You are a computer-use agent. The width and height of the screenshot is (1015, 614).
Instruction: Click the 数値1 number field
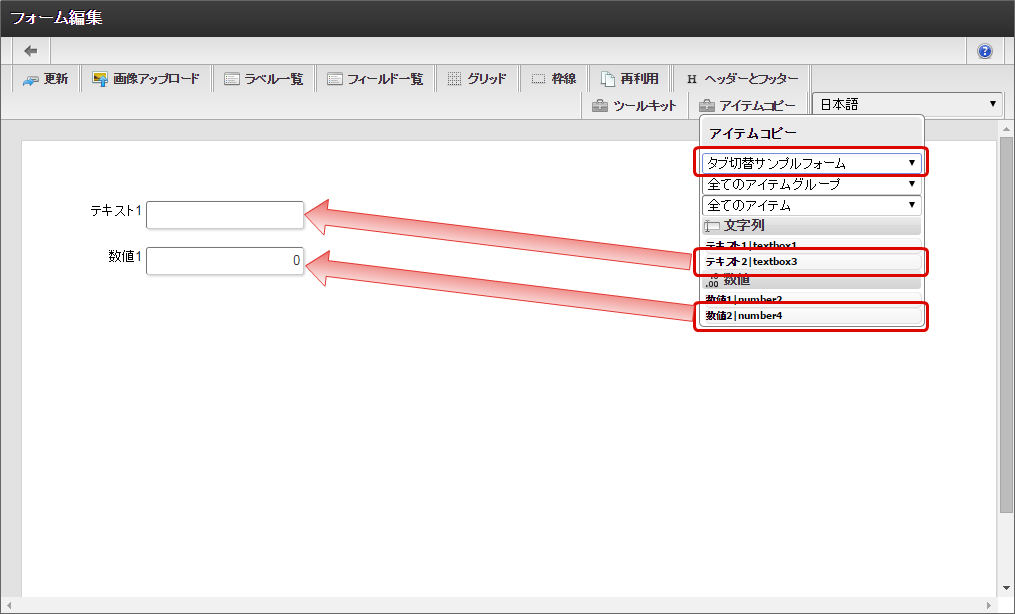coord(225,261)
